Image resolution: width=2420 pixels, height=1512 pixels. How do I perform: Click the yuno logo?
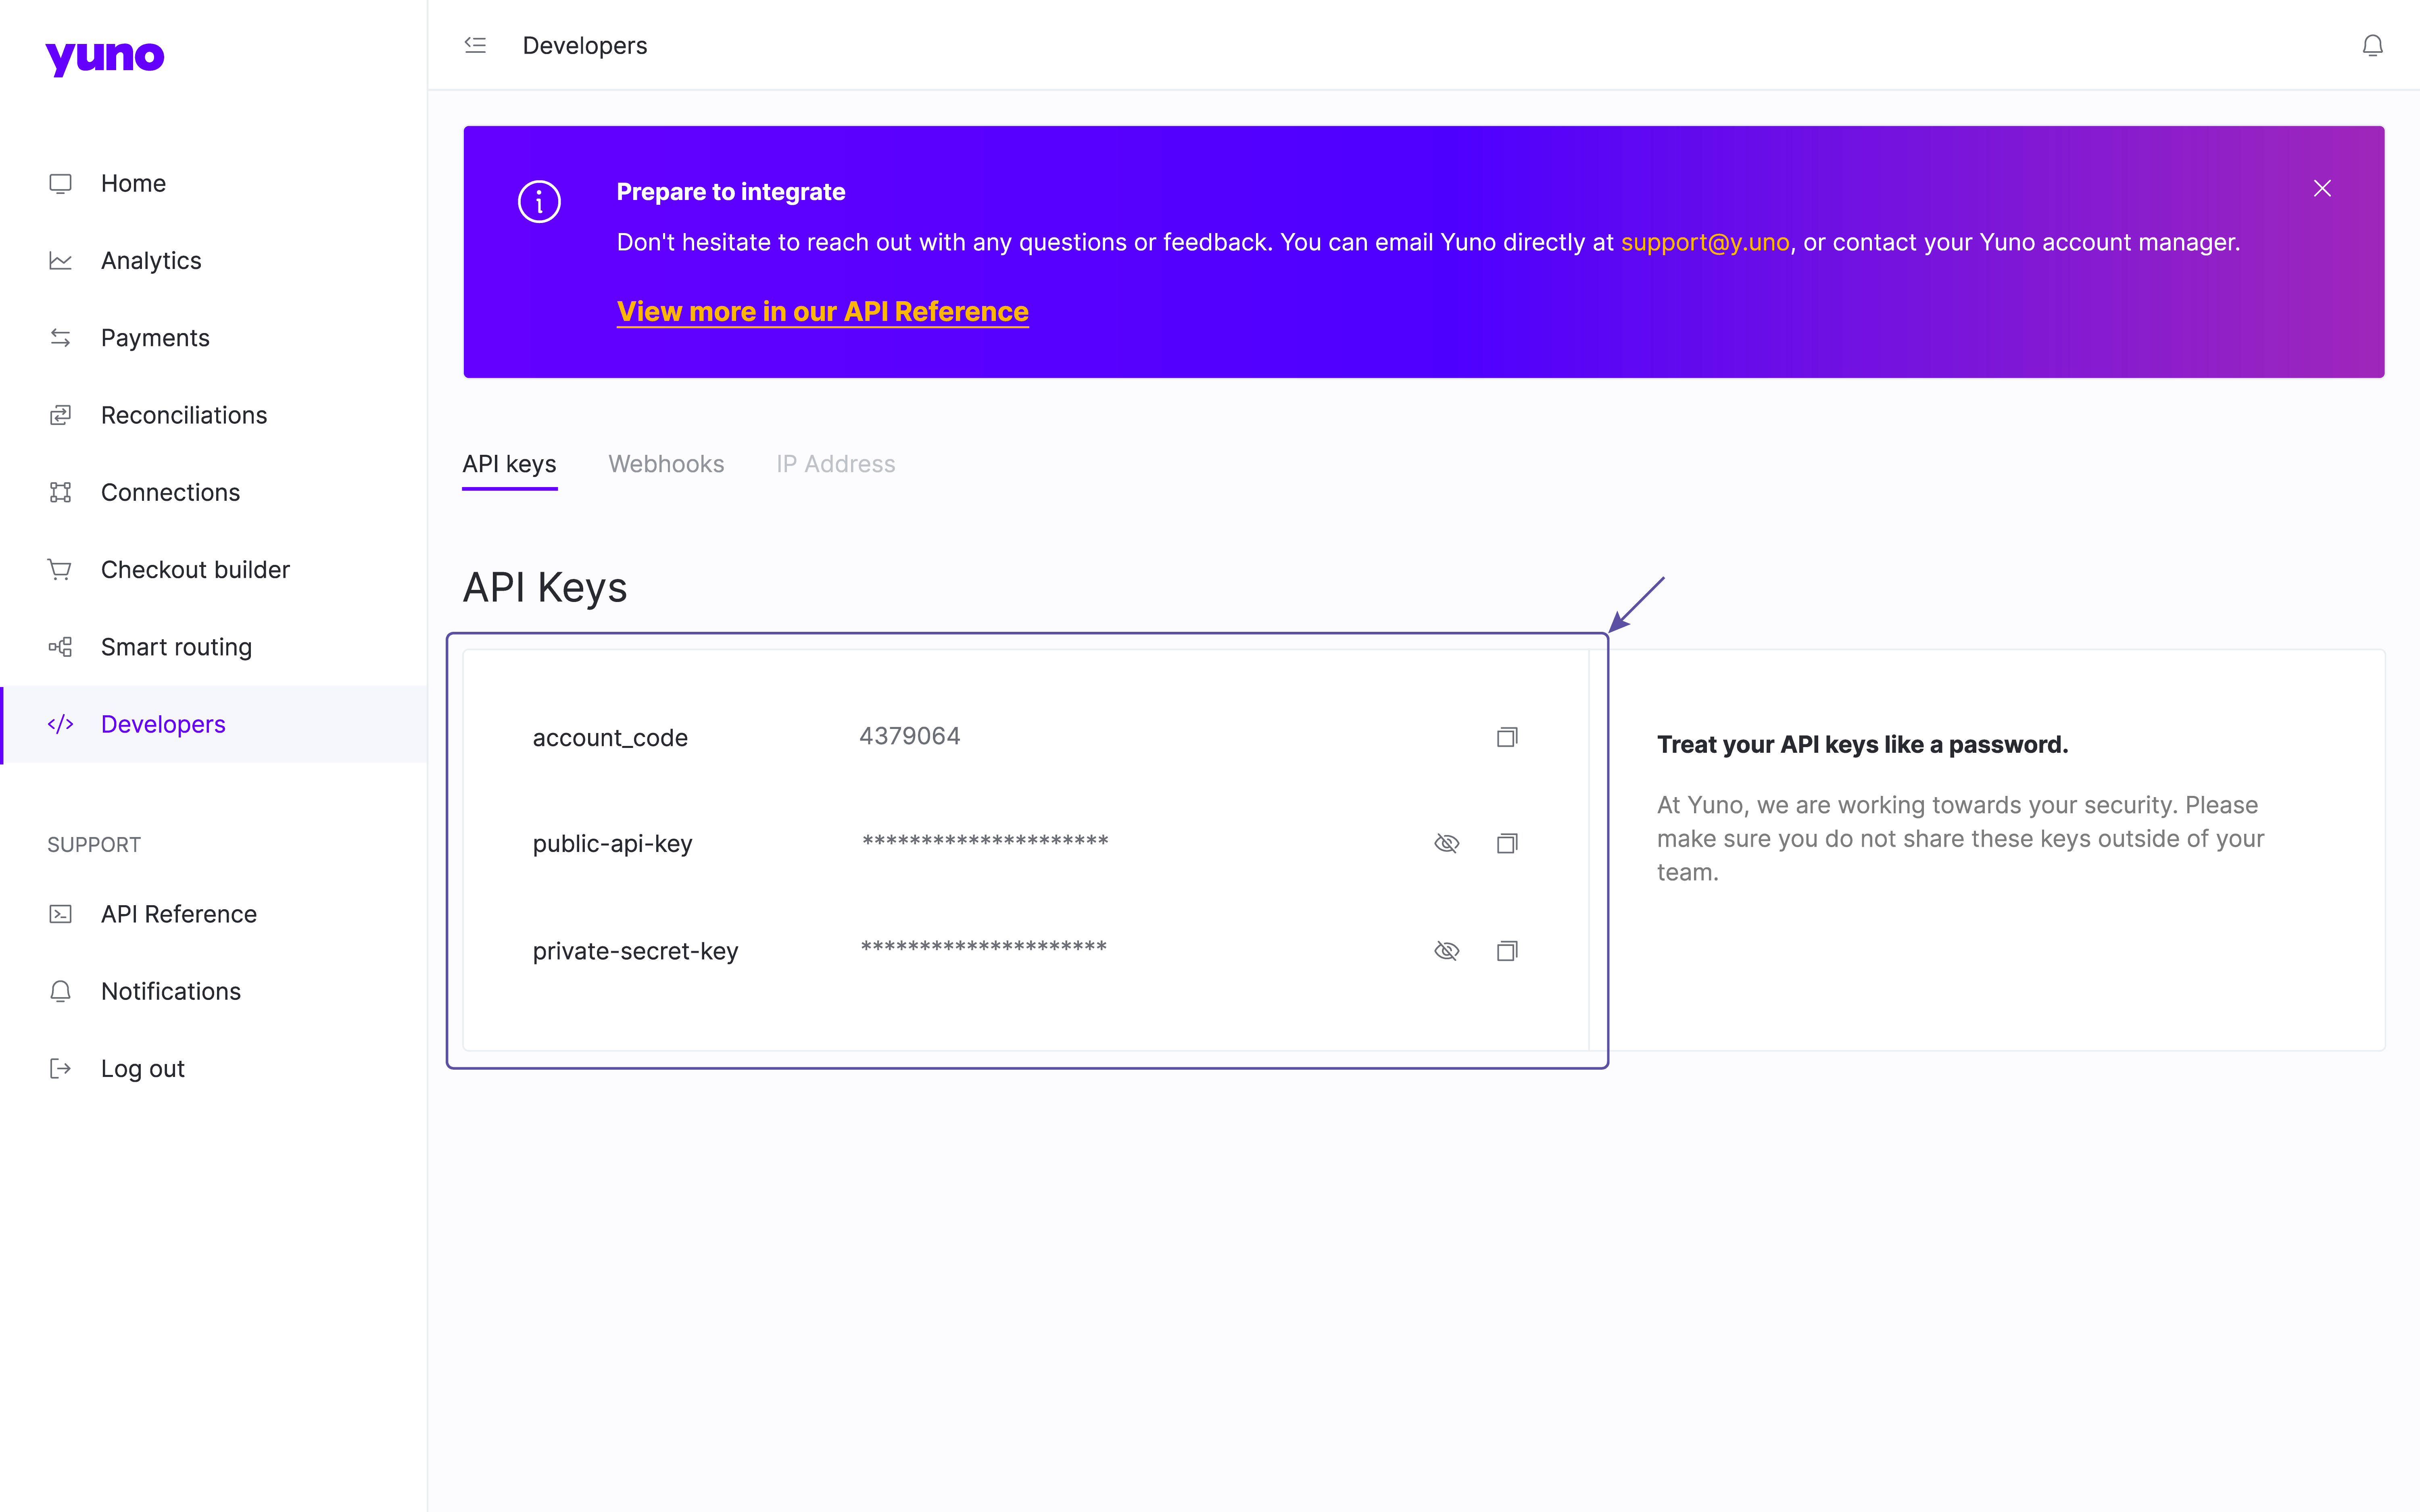click(x=105, y=57)
